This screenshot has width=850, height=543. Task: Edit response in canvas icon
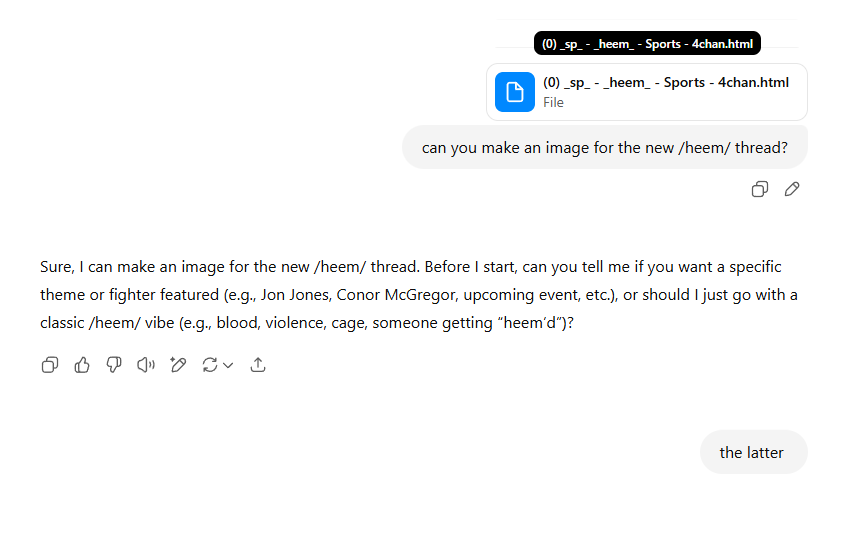tap(178, 365)
